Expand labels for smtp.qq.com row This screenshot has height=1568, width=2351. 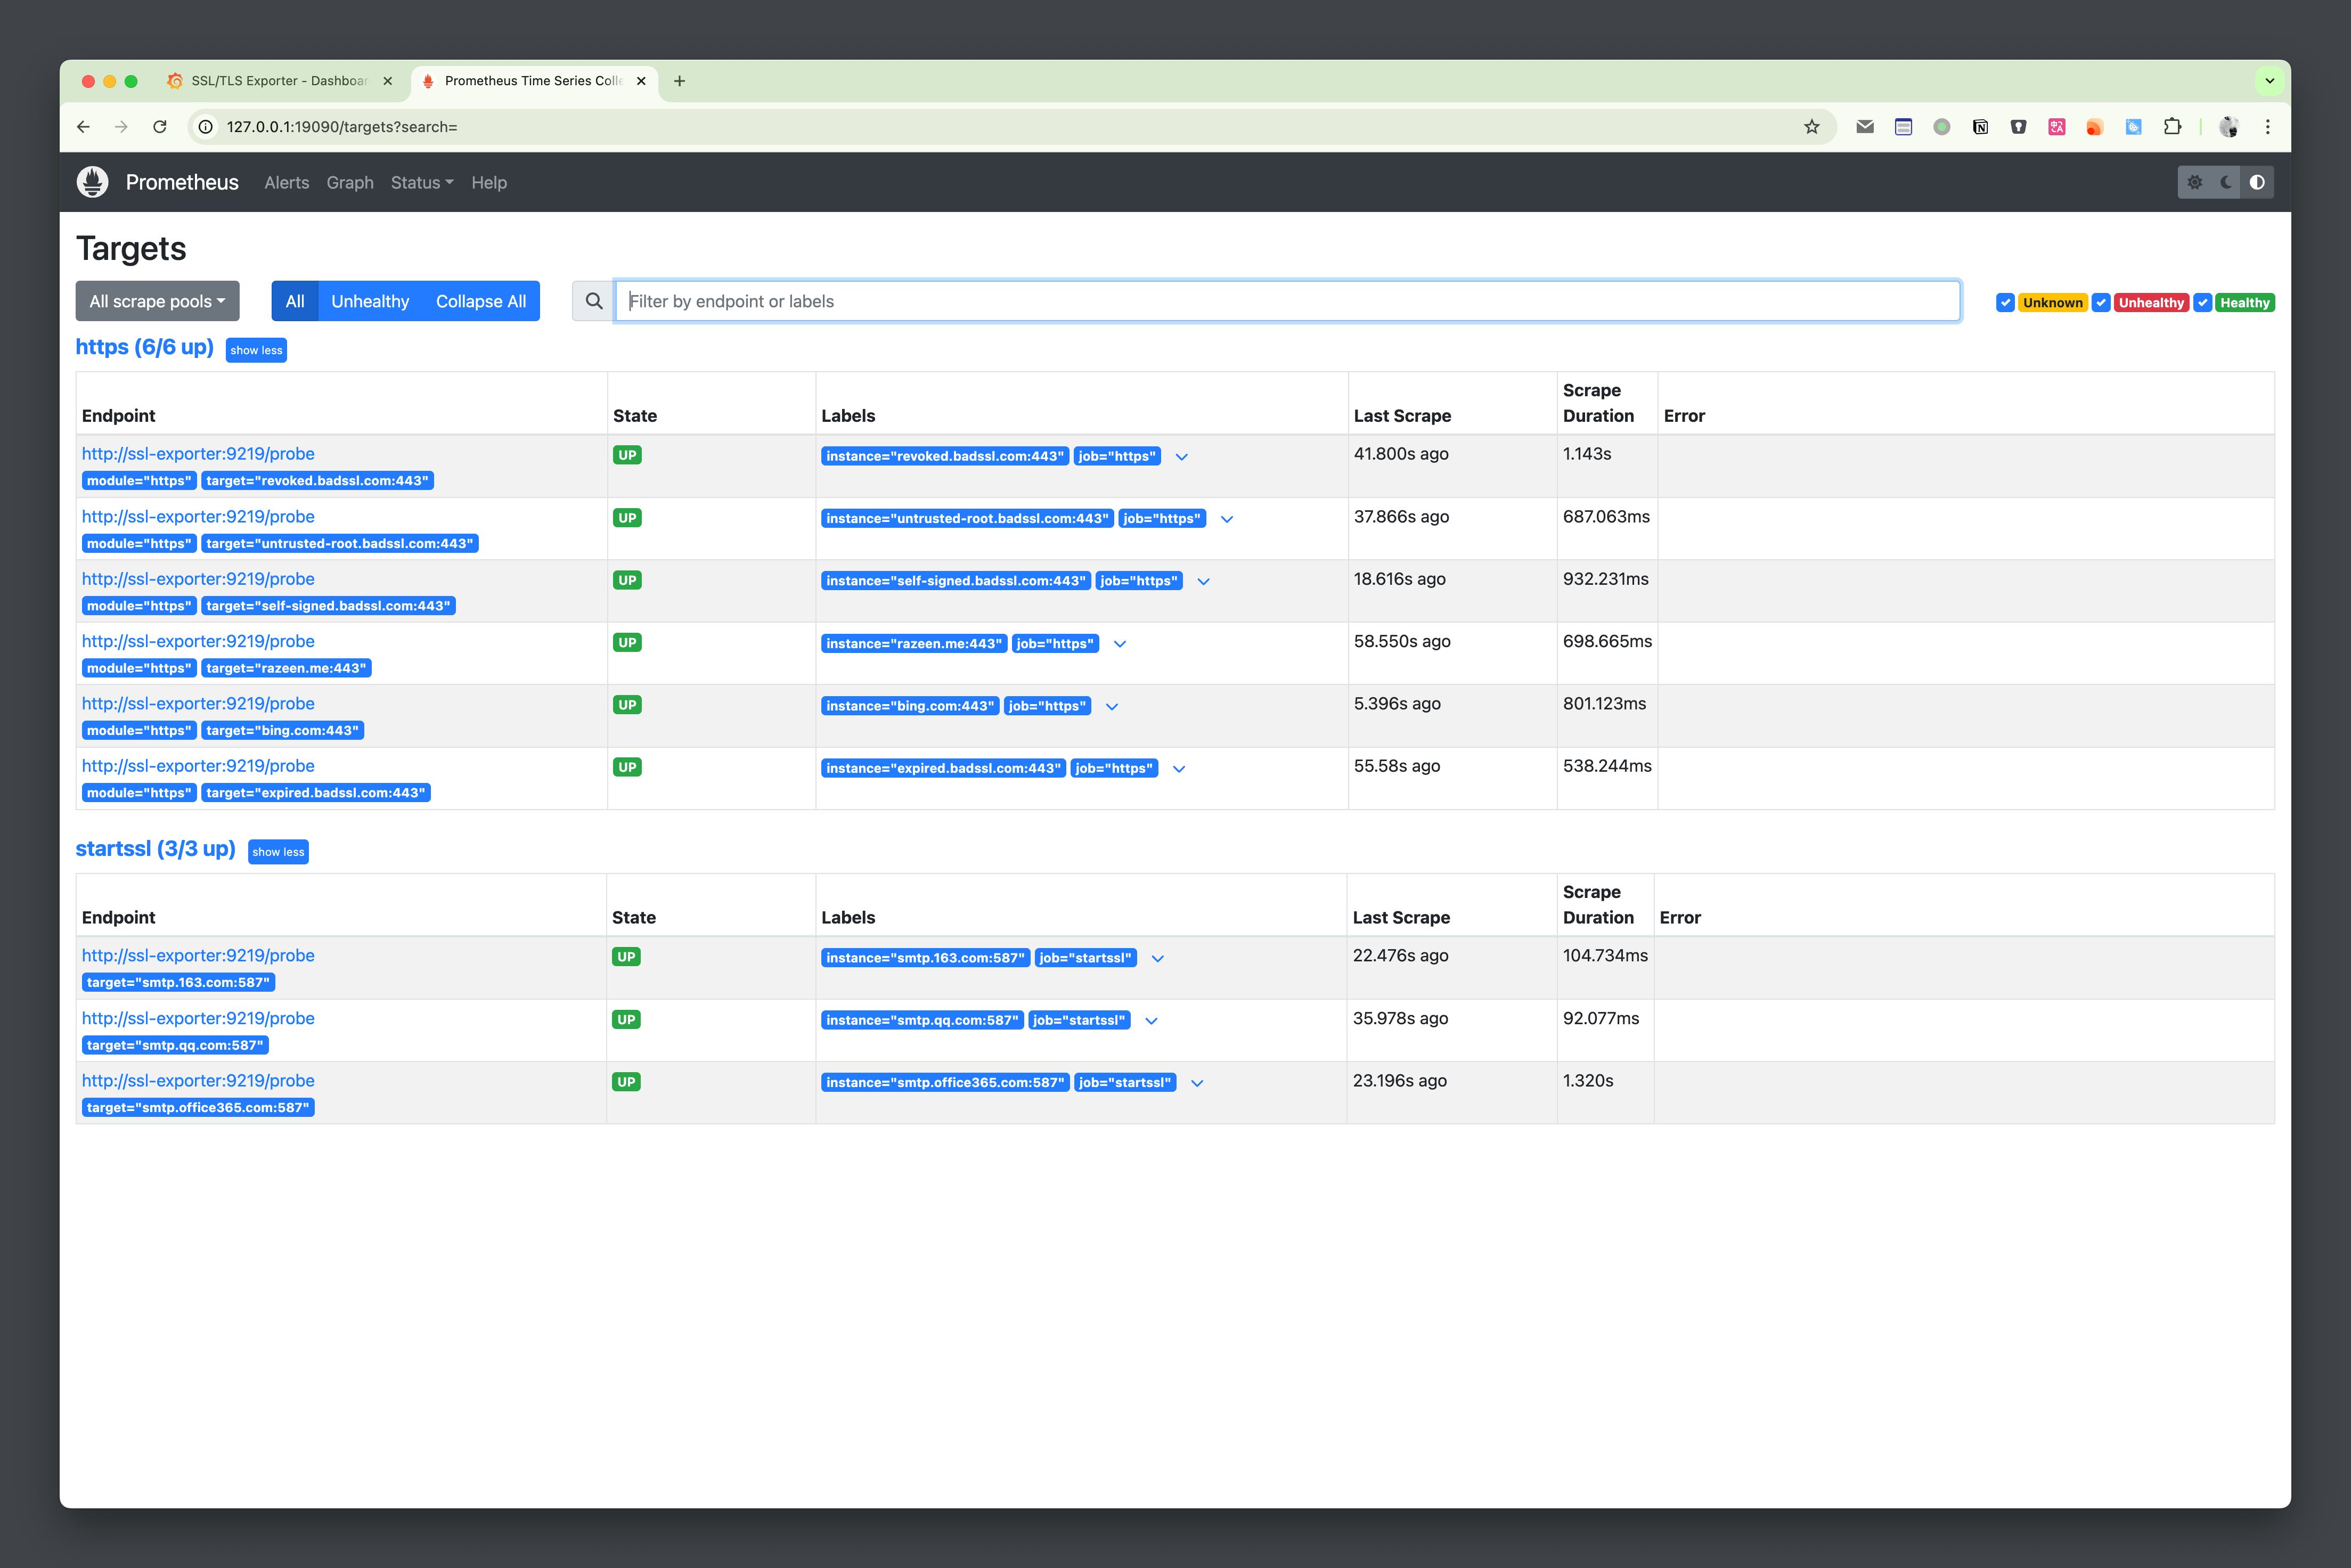(x=1151, y=1021)
